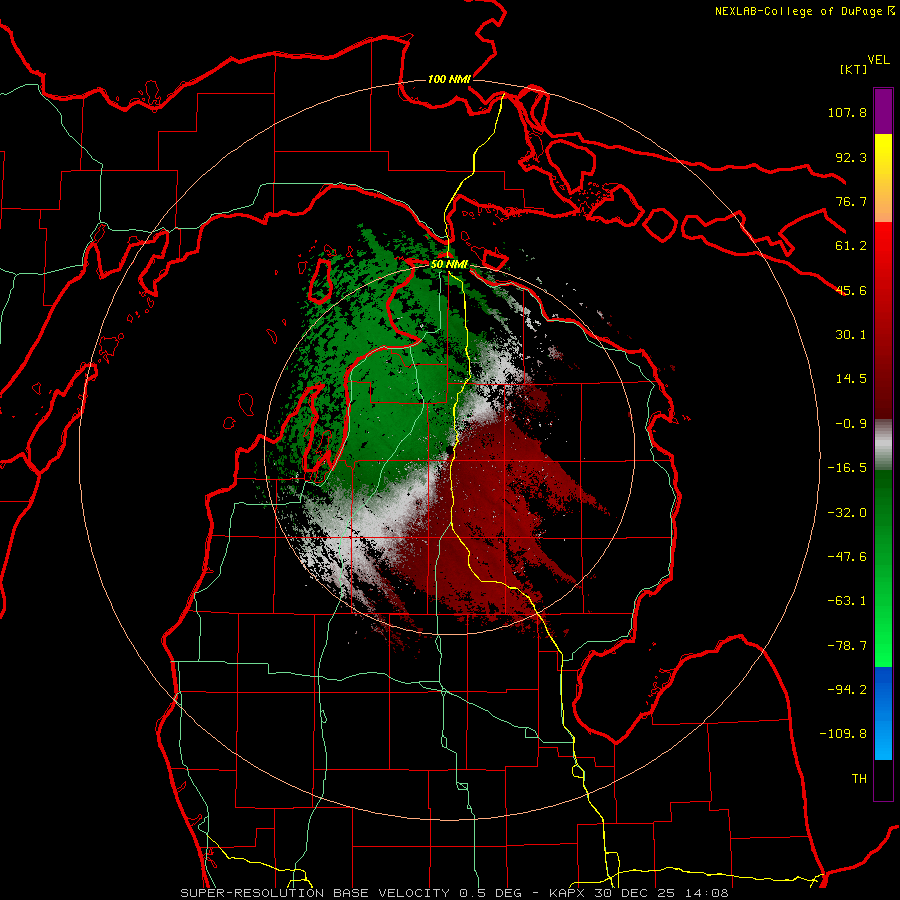Click the 45.6 value on velocity scale
900x900 pixels.
851,290
